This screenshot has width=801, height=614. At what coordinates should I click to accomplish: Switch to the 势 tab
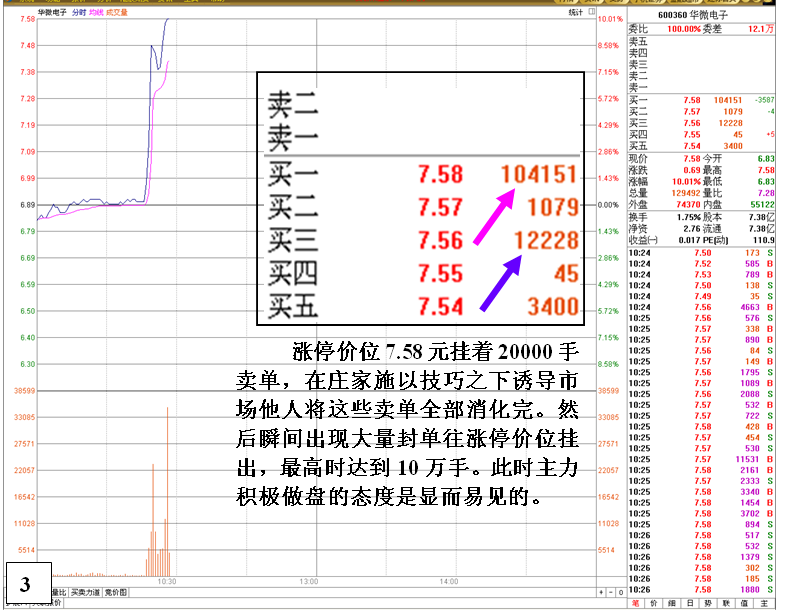pyautogui.click(x=708, y=603)
